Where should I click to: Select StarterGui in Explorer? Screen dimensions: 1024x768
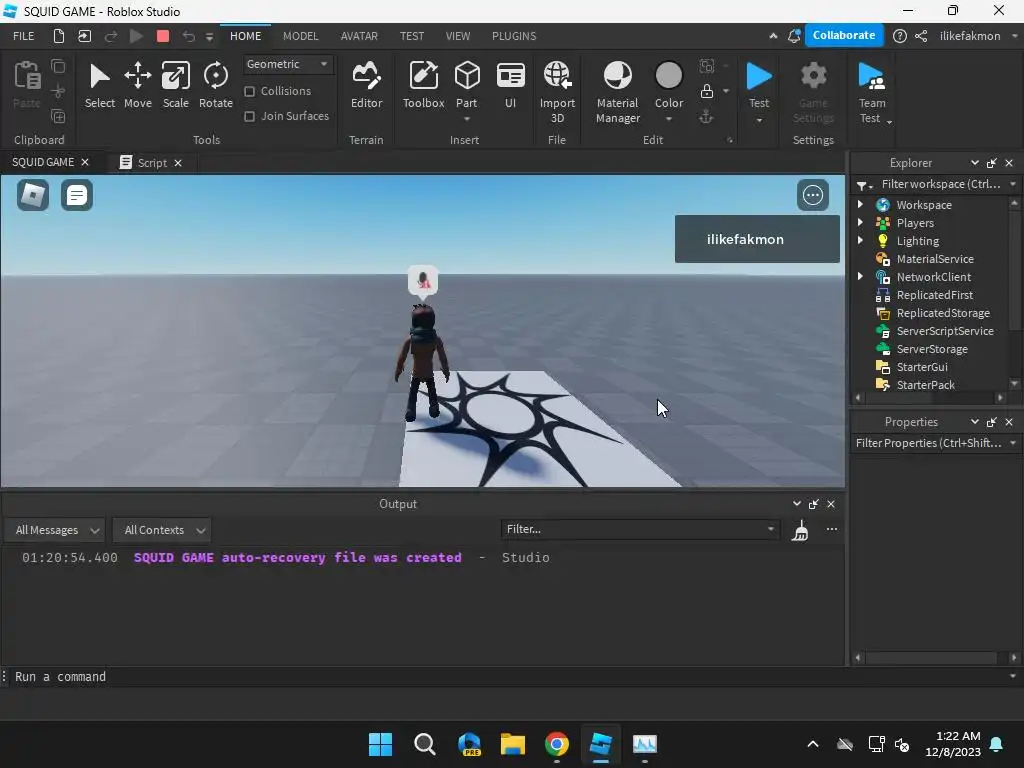click(x=921, y=367)
